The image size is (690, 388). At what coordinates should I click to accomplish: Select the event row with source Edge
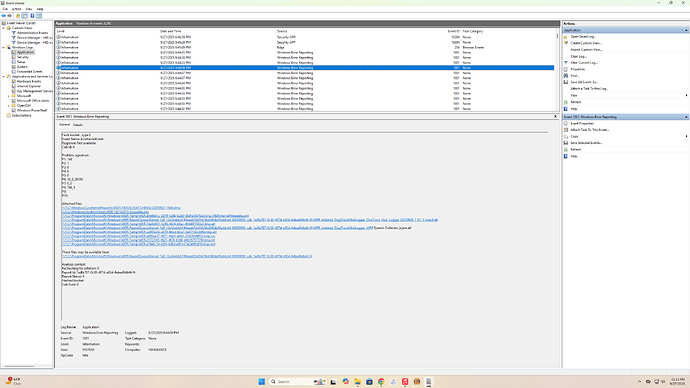[x=305, y=48]
